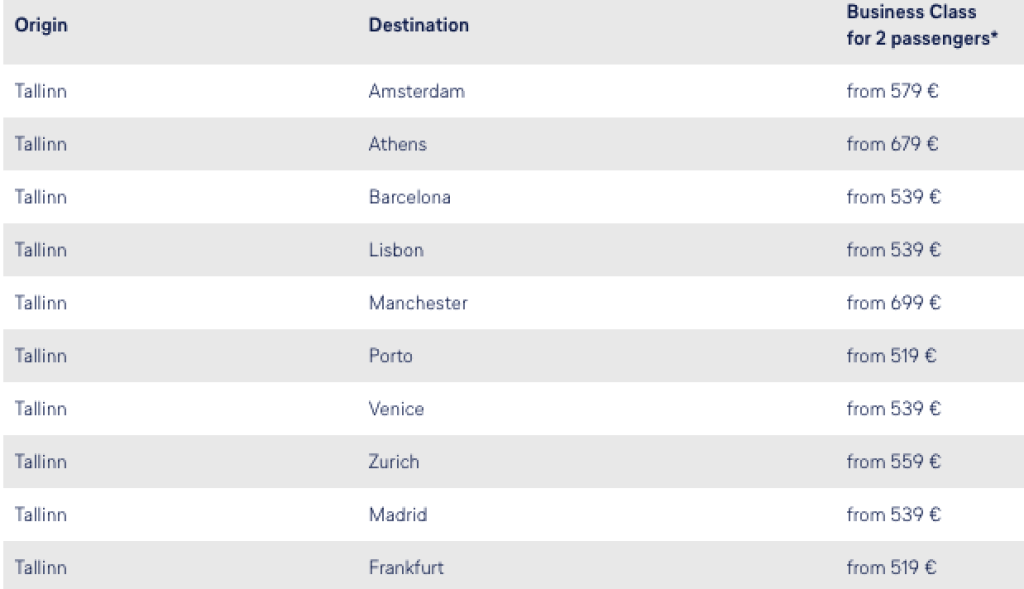Click the Frankfurt destination text
This screenshot has height=589, width=1024.
click(x=406, y=568)
